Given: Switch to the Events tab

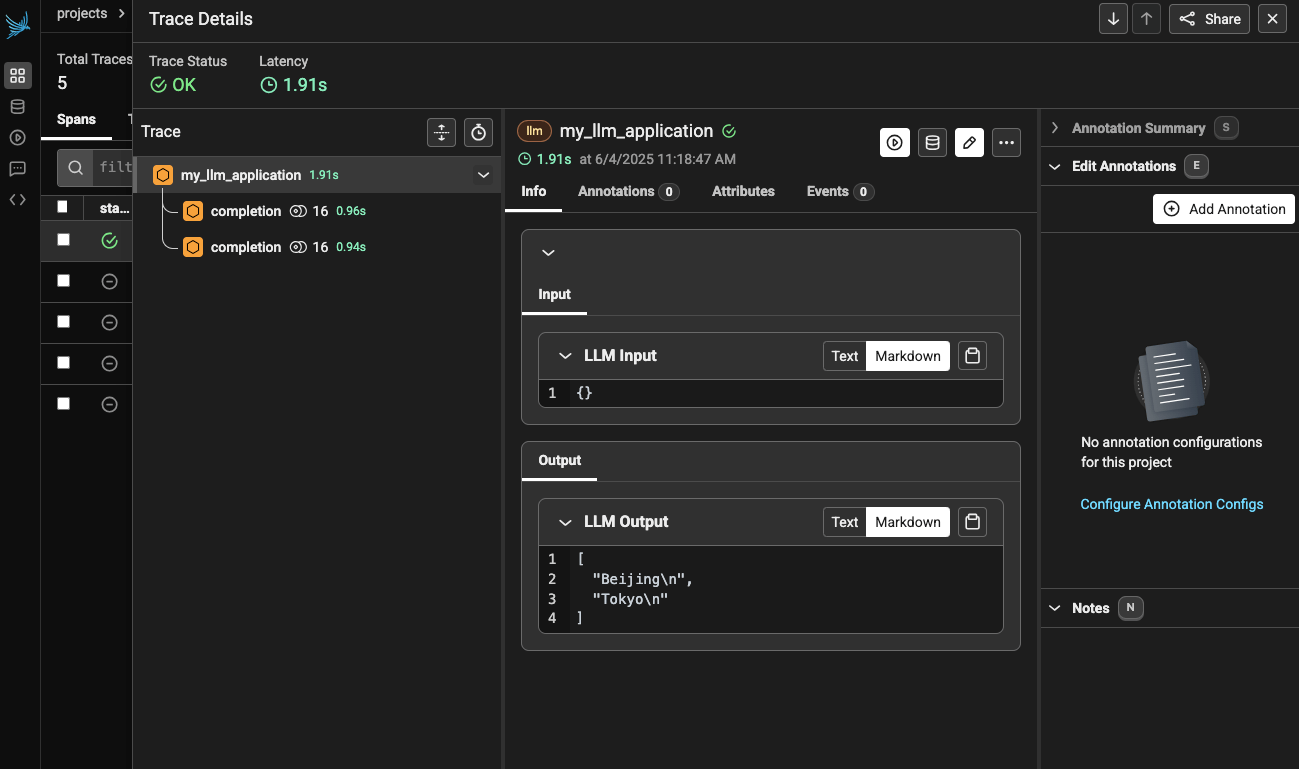Looking at the screenshot, I should click(x=827, y=191).
